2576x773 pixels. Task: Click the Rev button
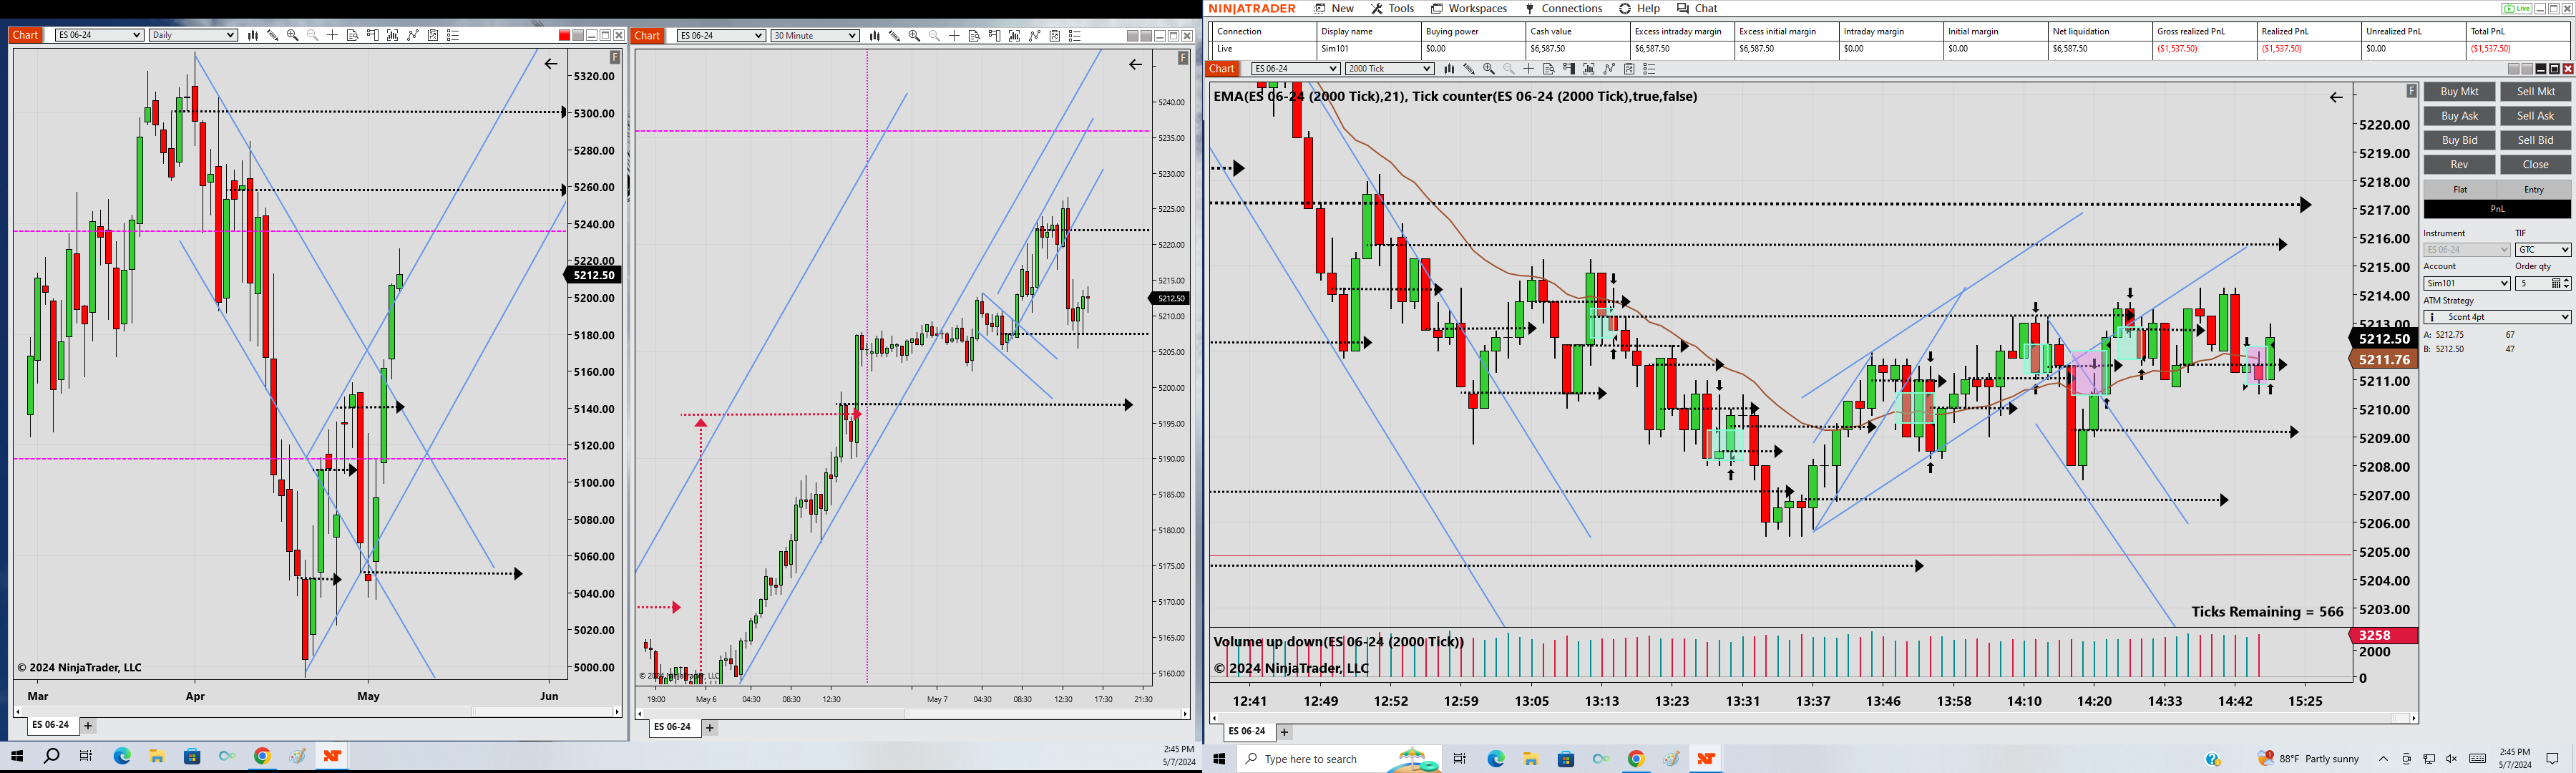tap(2459, 165)
